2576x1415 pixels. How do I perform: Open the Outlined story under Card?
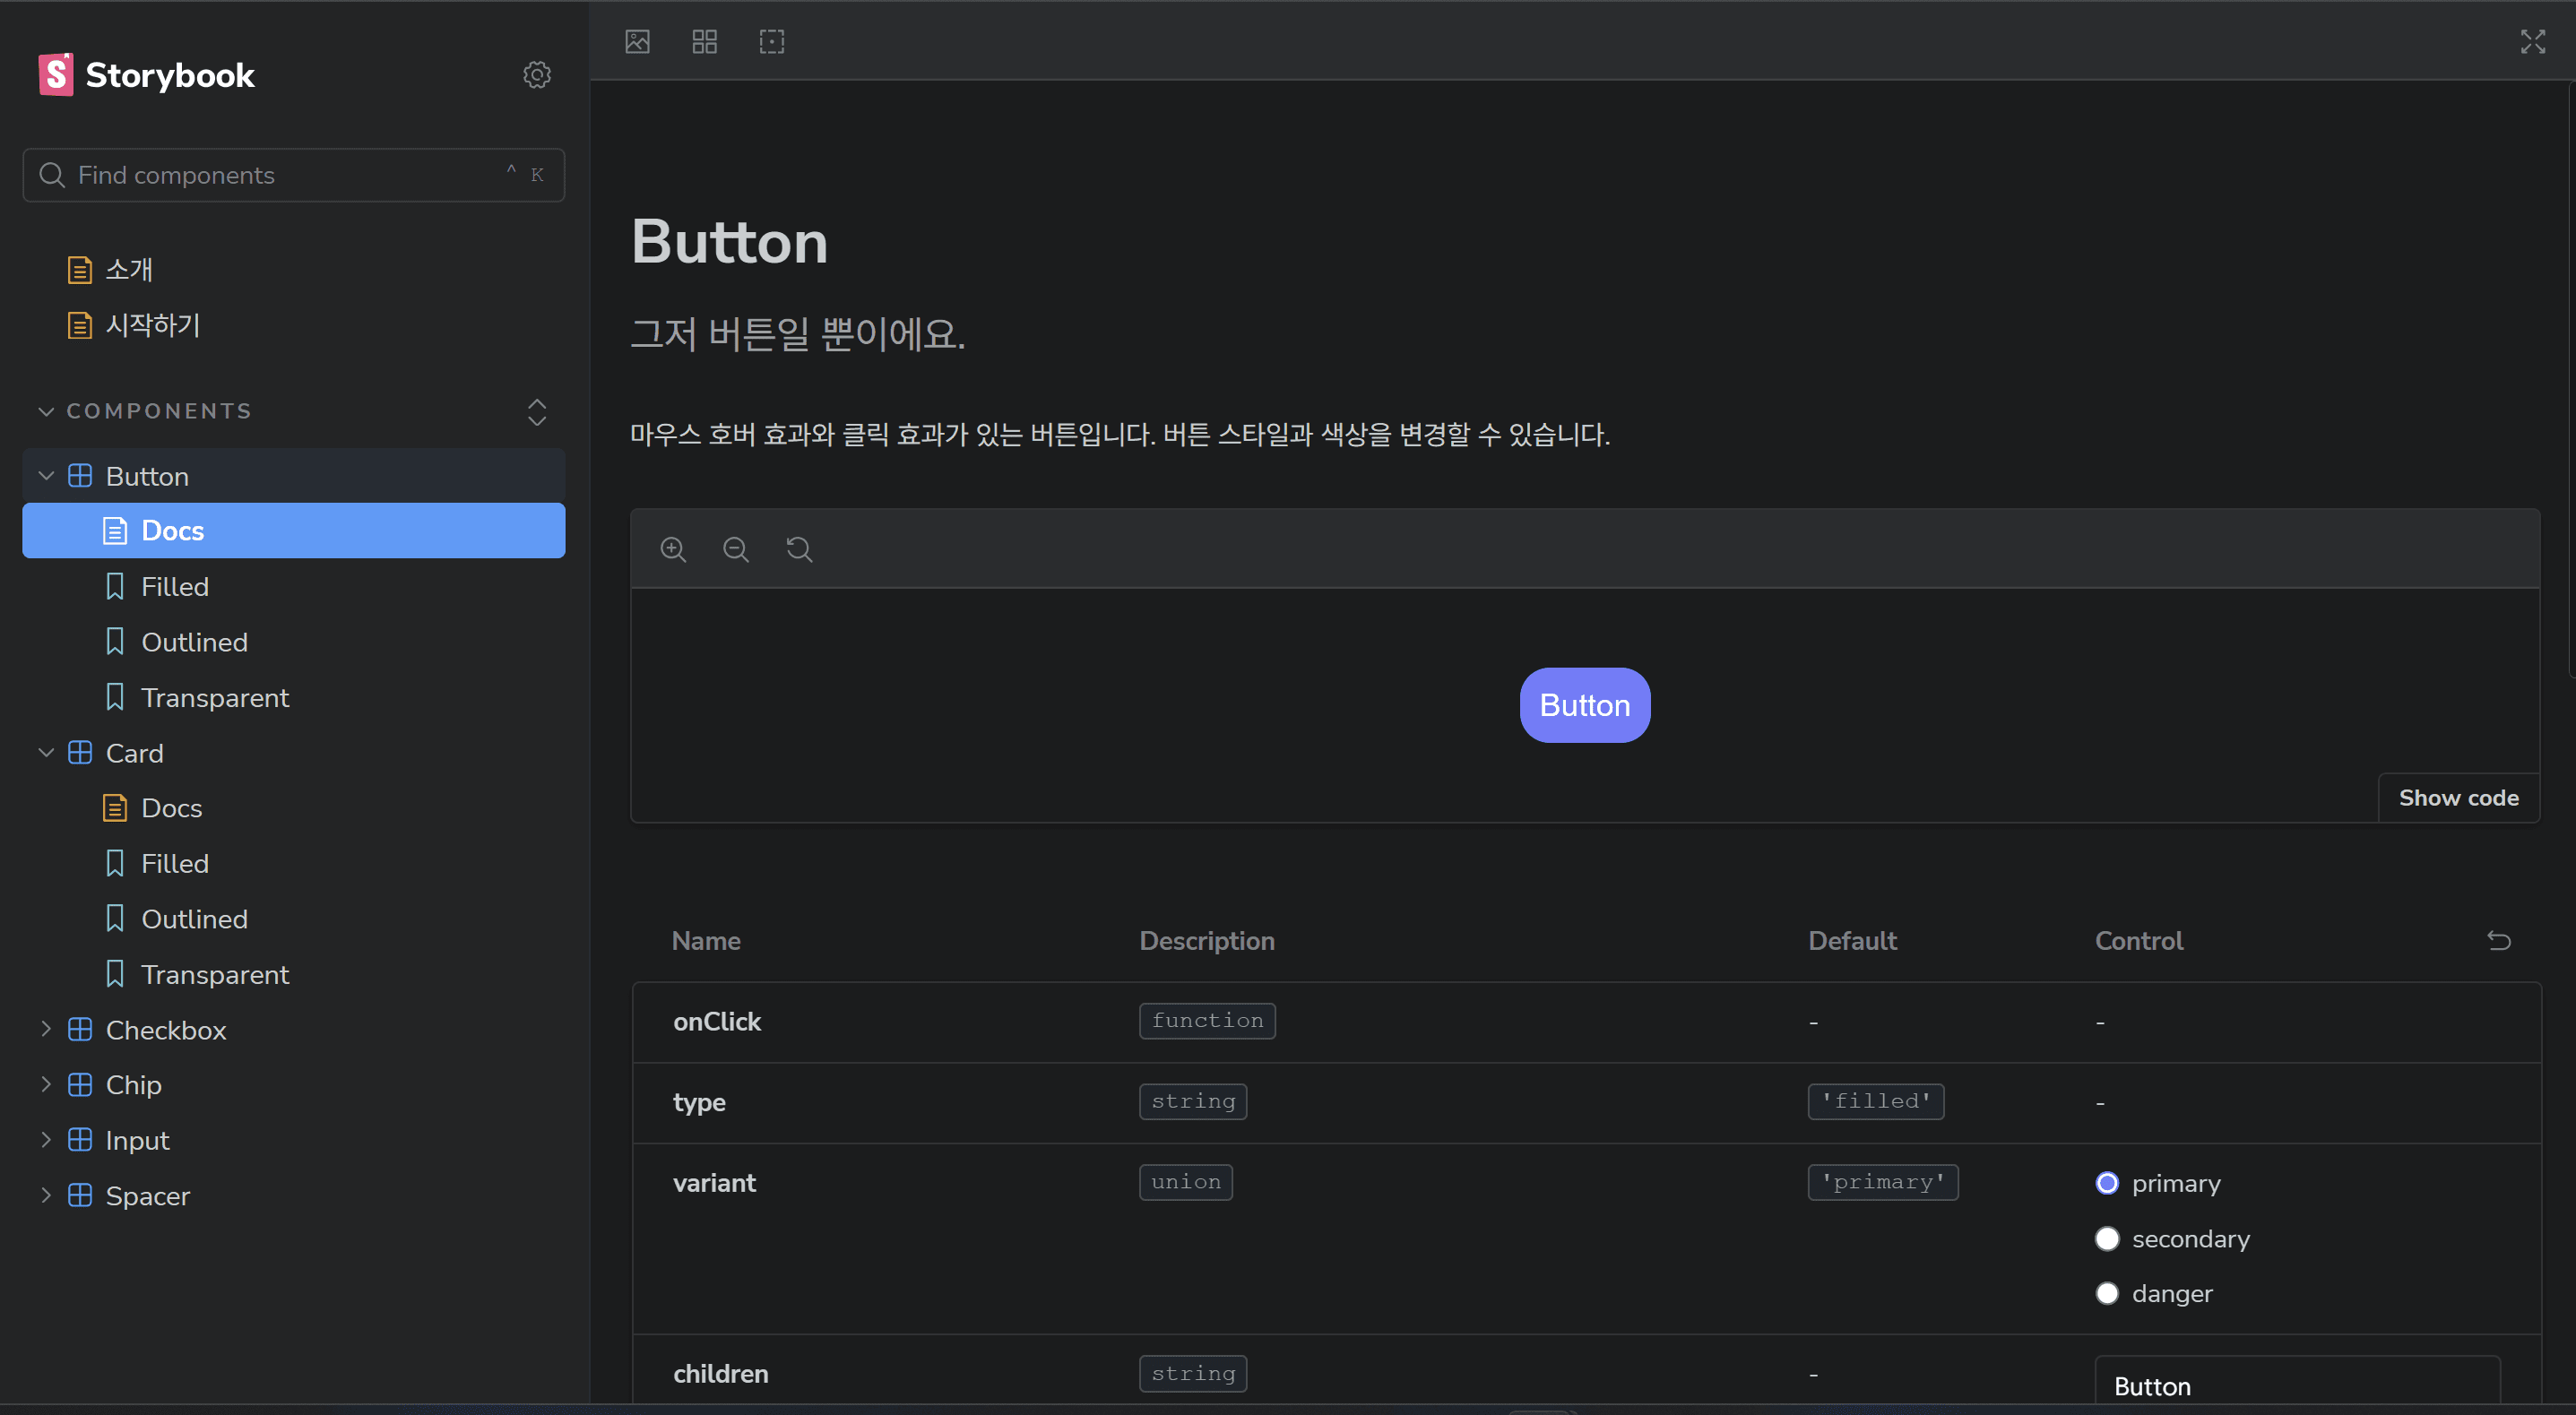[194, 919]
